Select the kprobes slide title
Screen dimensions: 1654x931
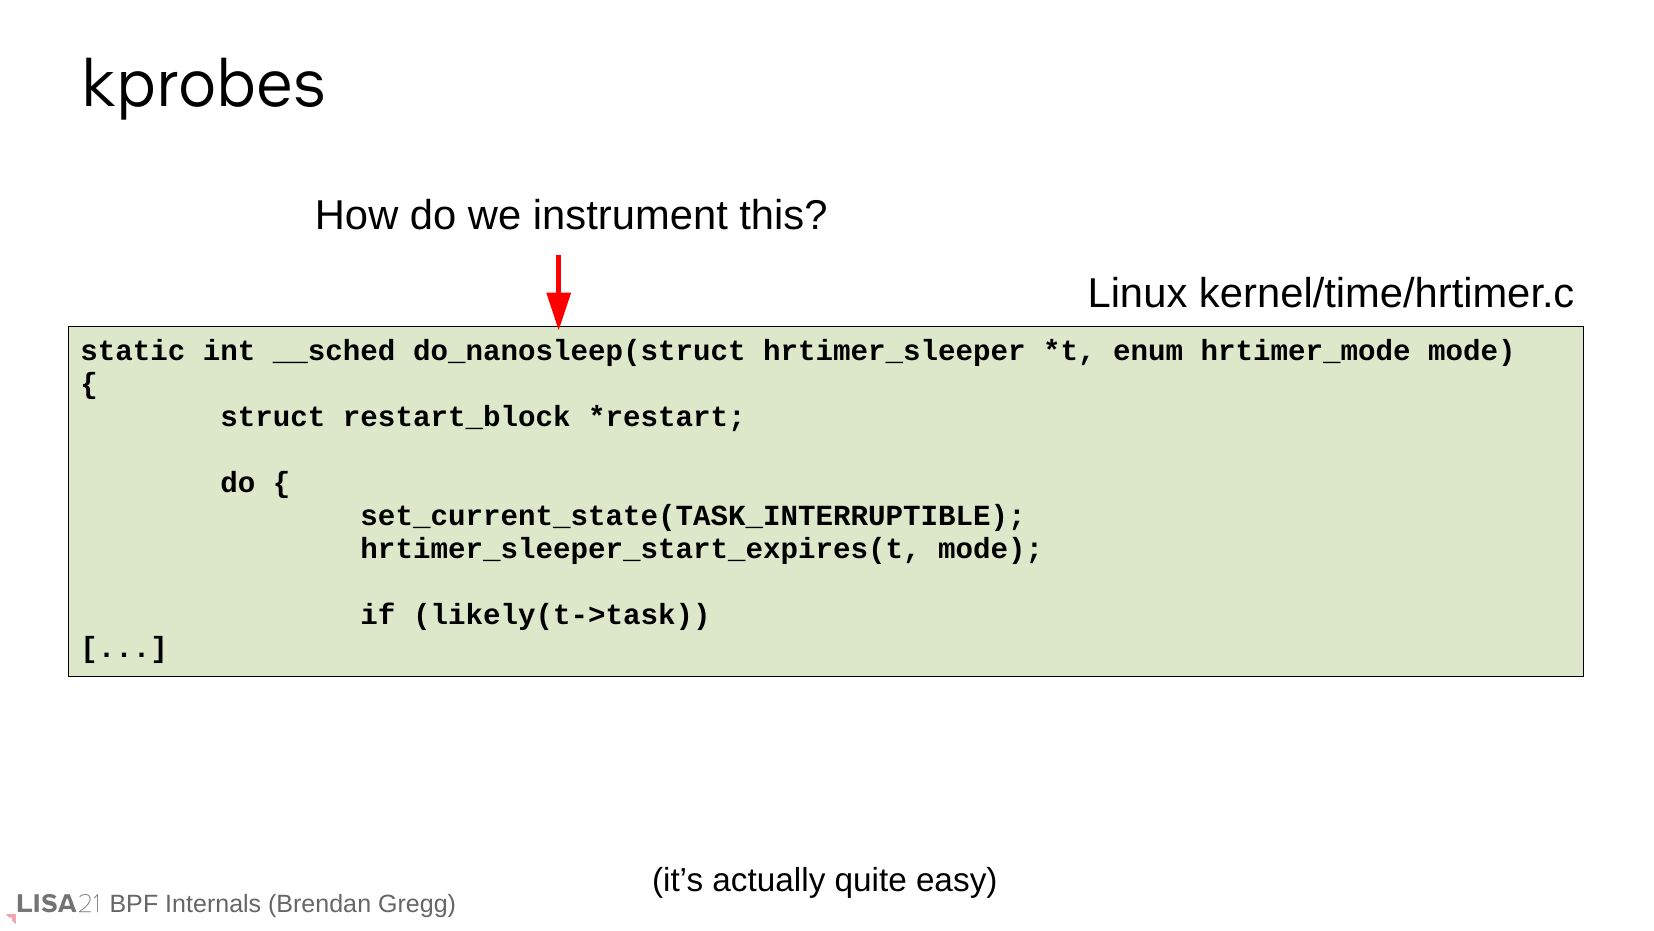203,84
